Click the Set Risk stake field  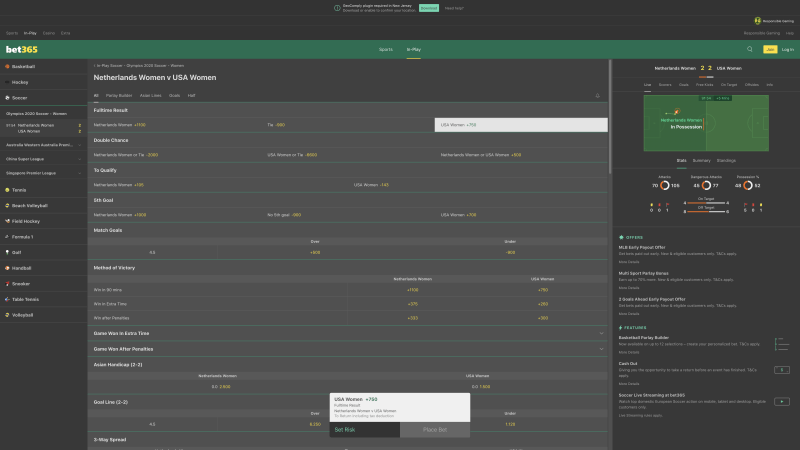[x=364, y=429]
